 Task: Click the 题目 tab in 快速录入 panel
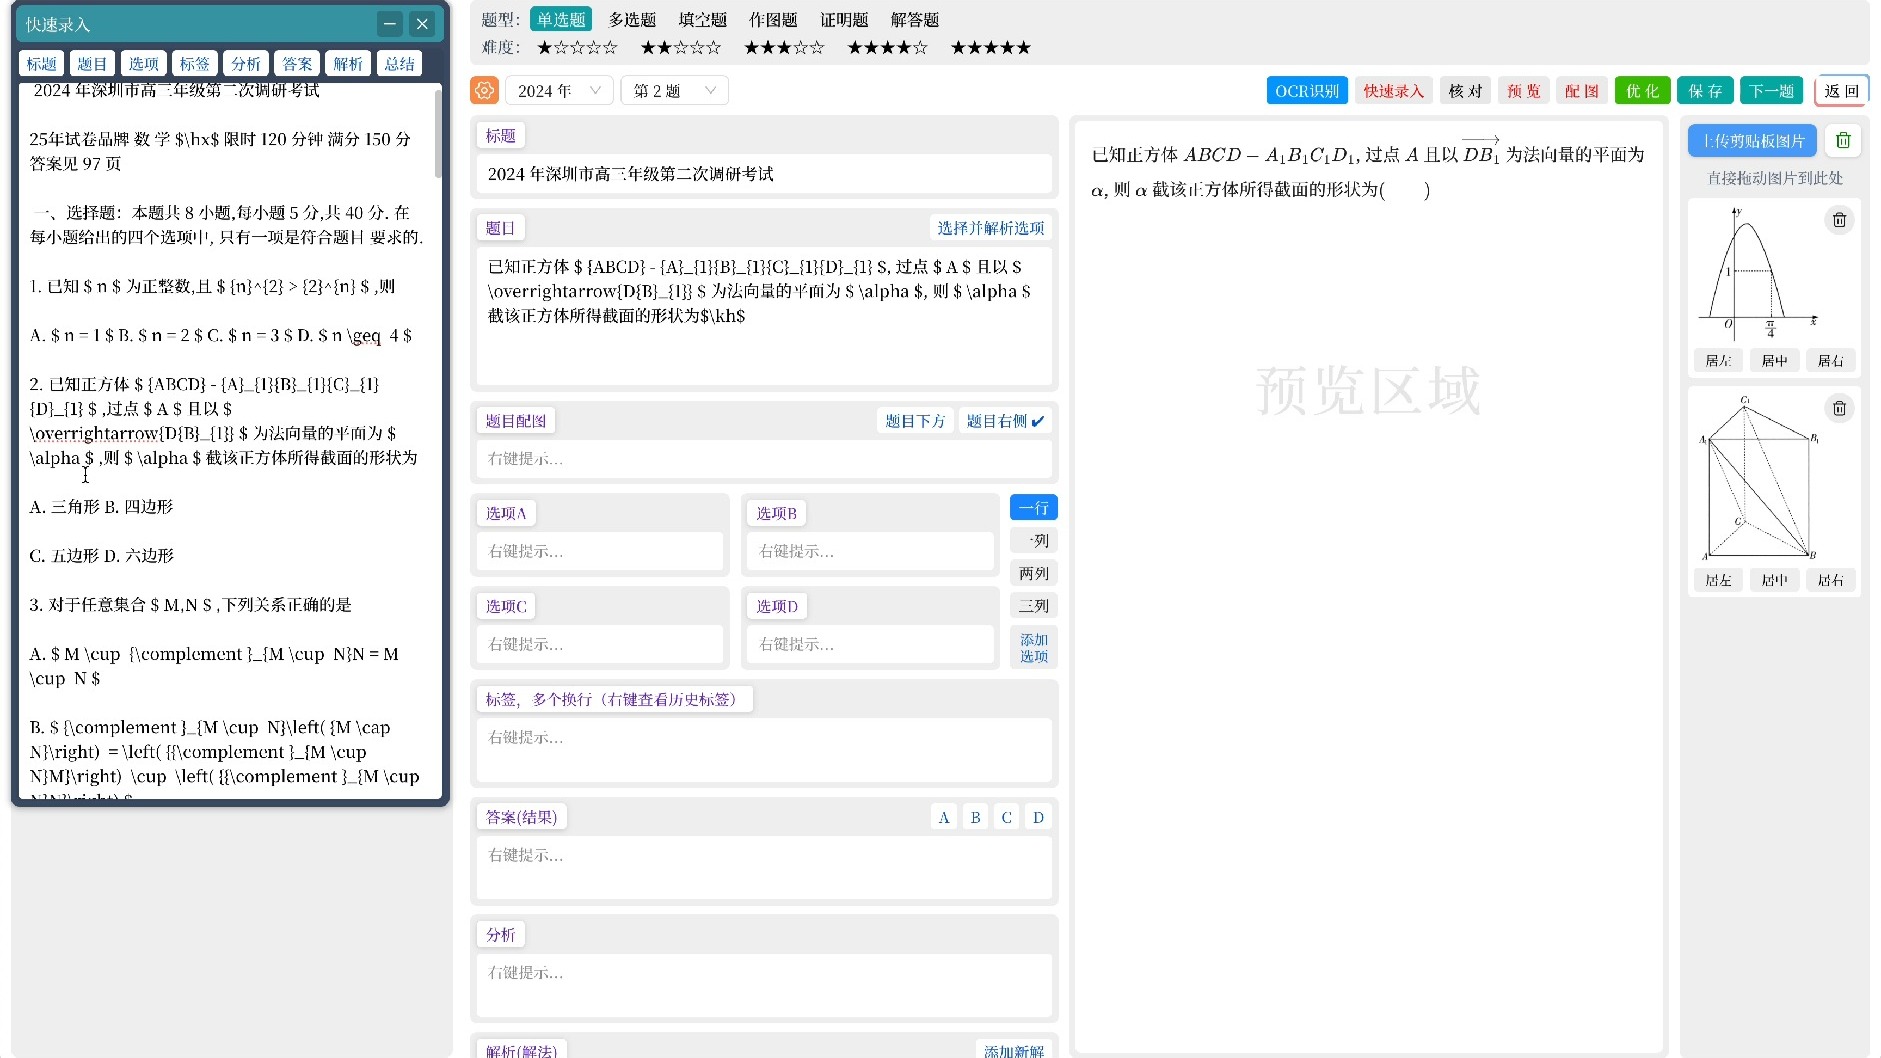point(92,63)
